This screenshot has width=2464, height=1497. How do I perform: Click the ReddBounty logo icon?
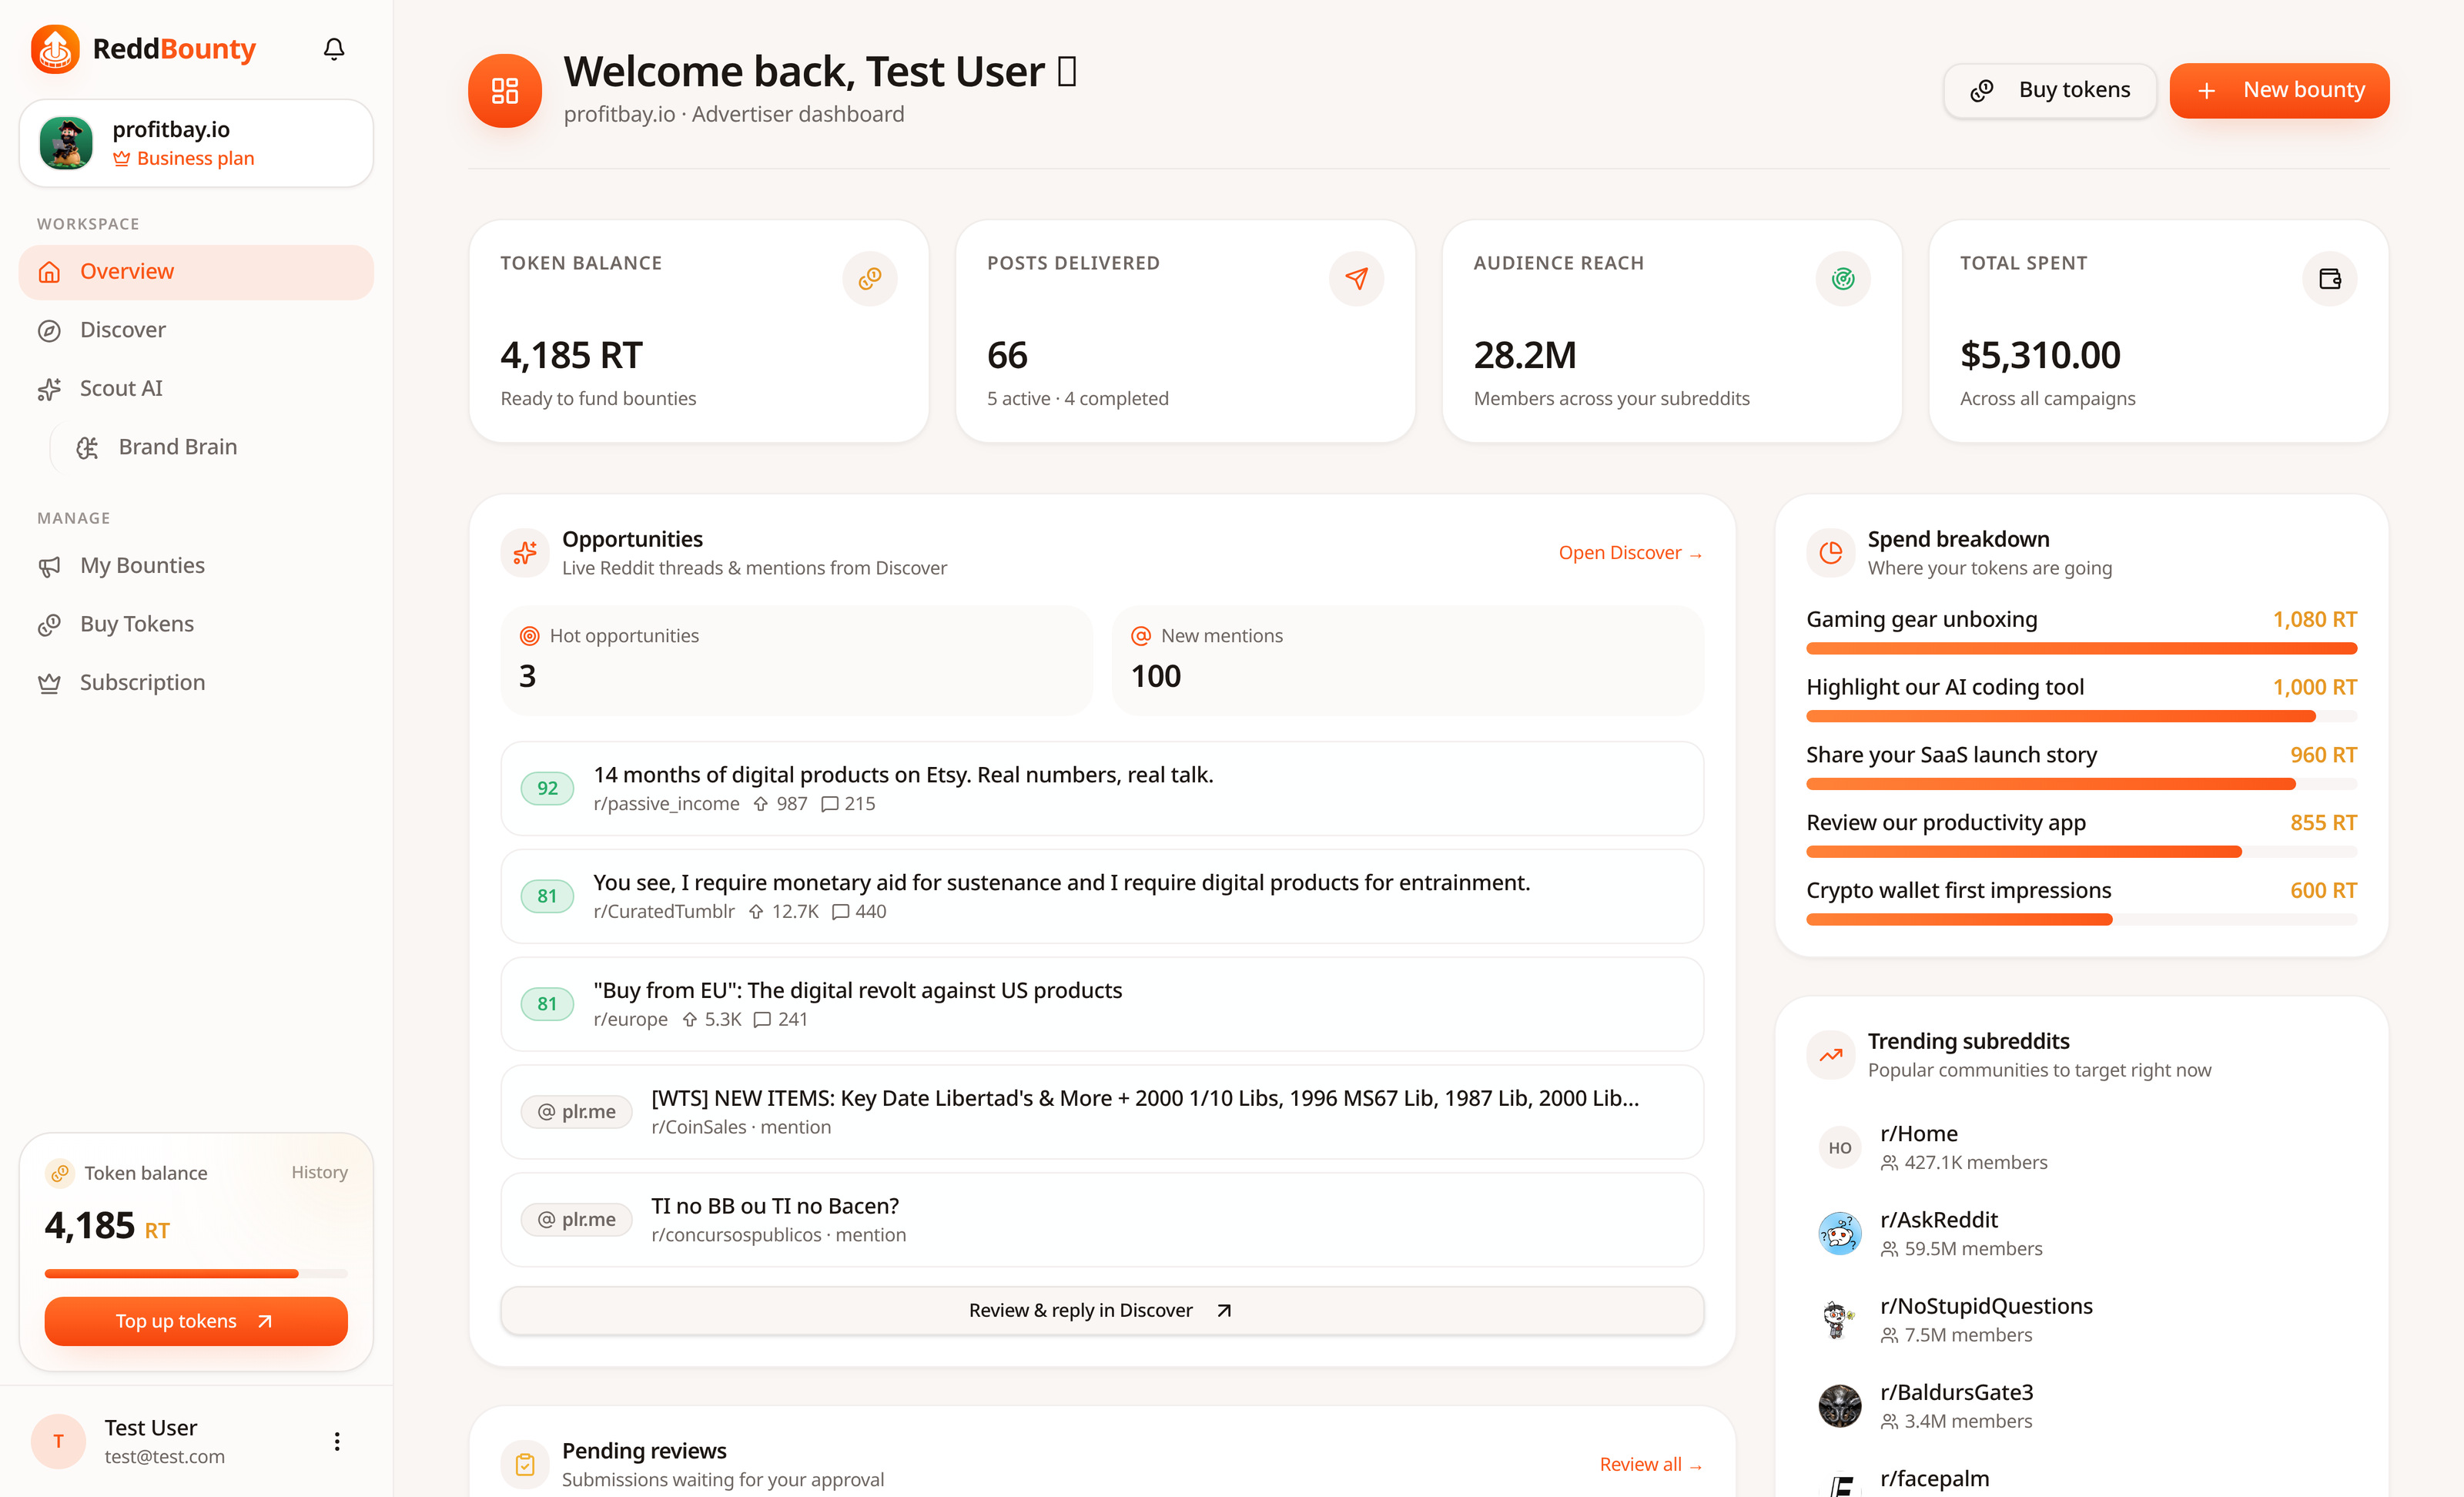(55, 49)
